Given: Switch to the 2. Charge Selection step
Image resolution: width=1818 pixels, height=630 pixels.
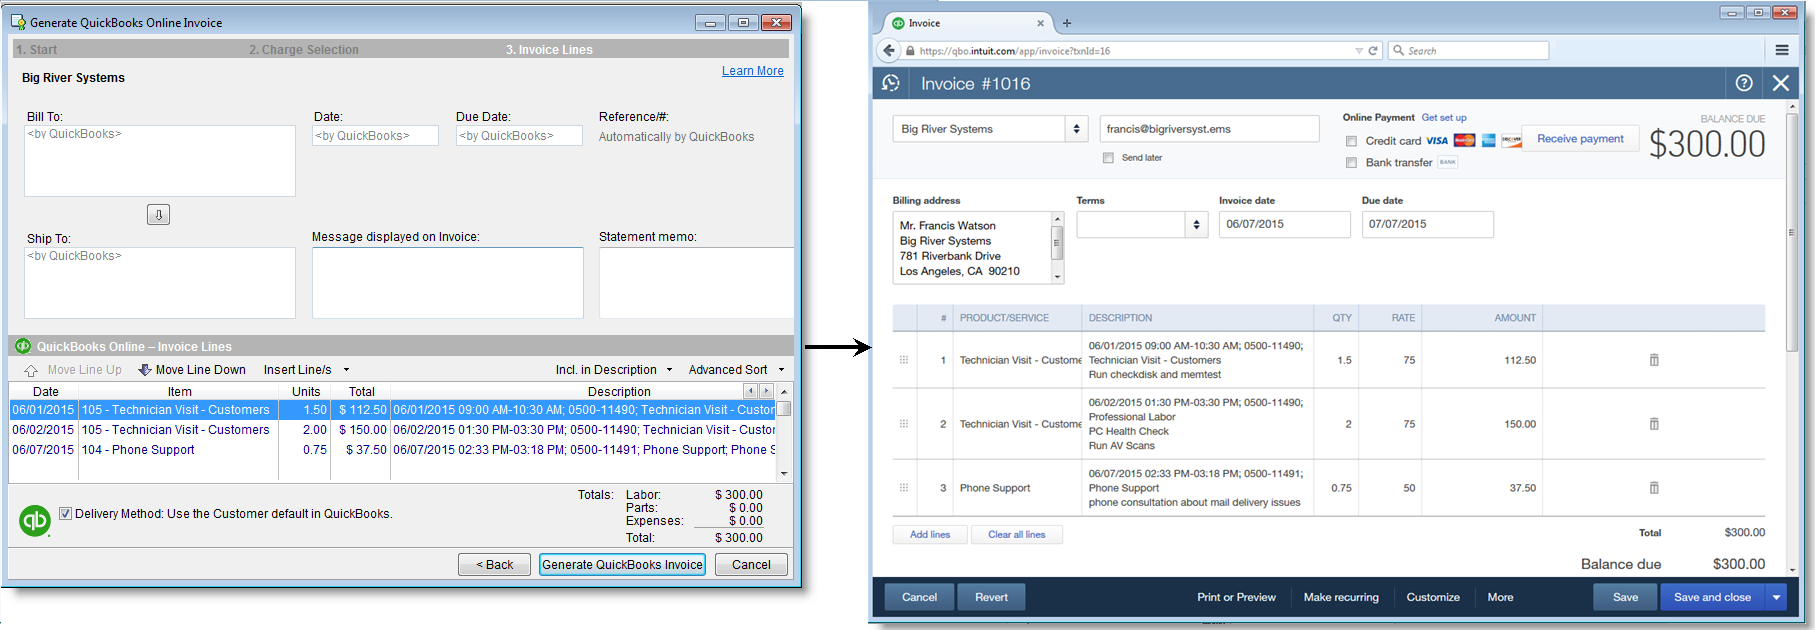Looking at the screenshot, I should tap(304, 50).
